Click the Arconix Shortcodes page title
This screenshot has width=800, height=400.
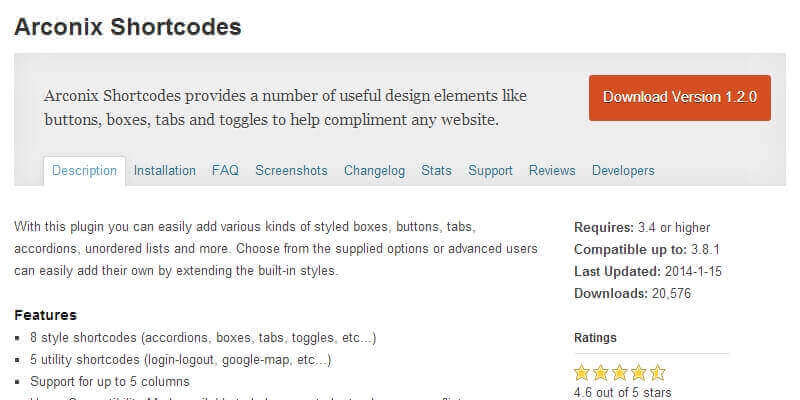(128, 27)
